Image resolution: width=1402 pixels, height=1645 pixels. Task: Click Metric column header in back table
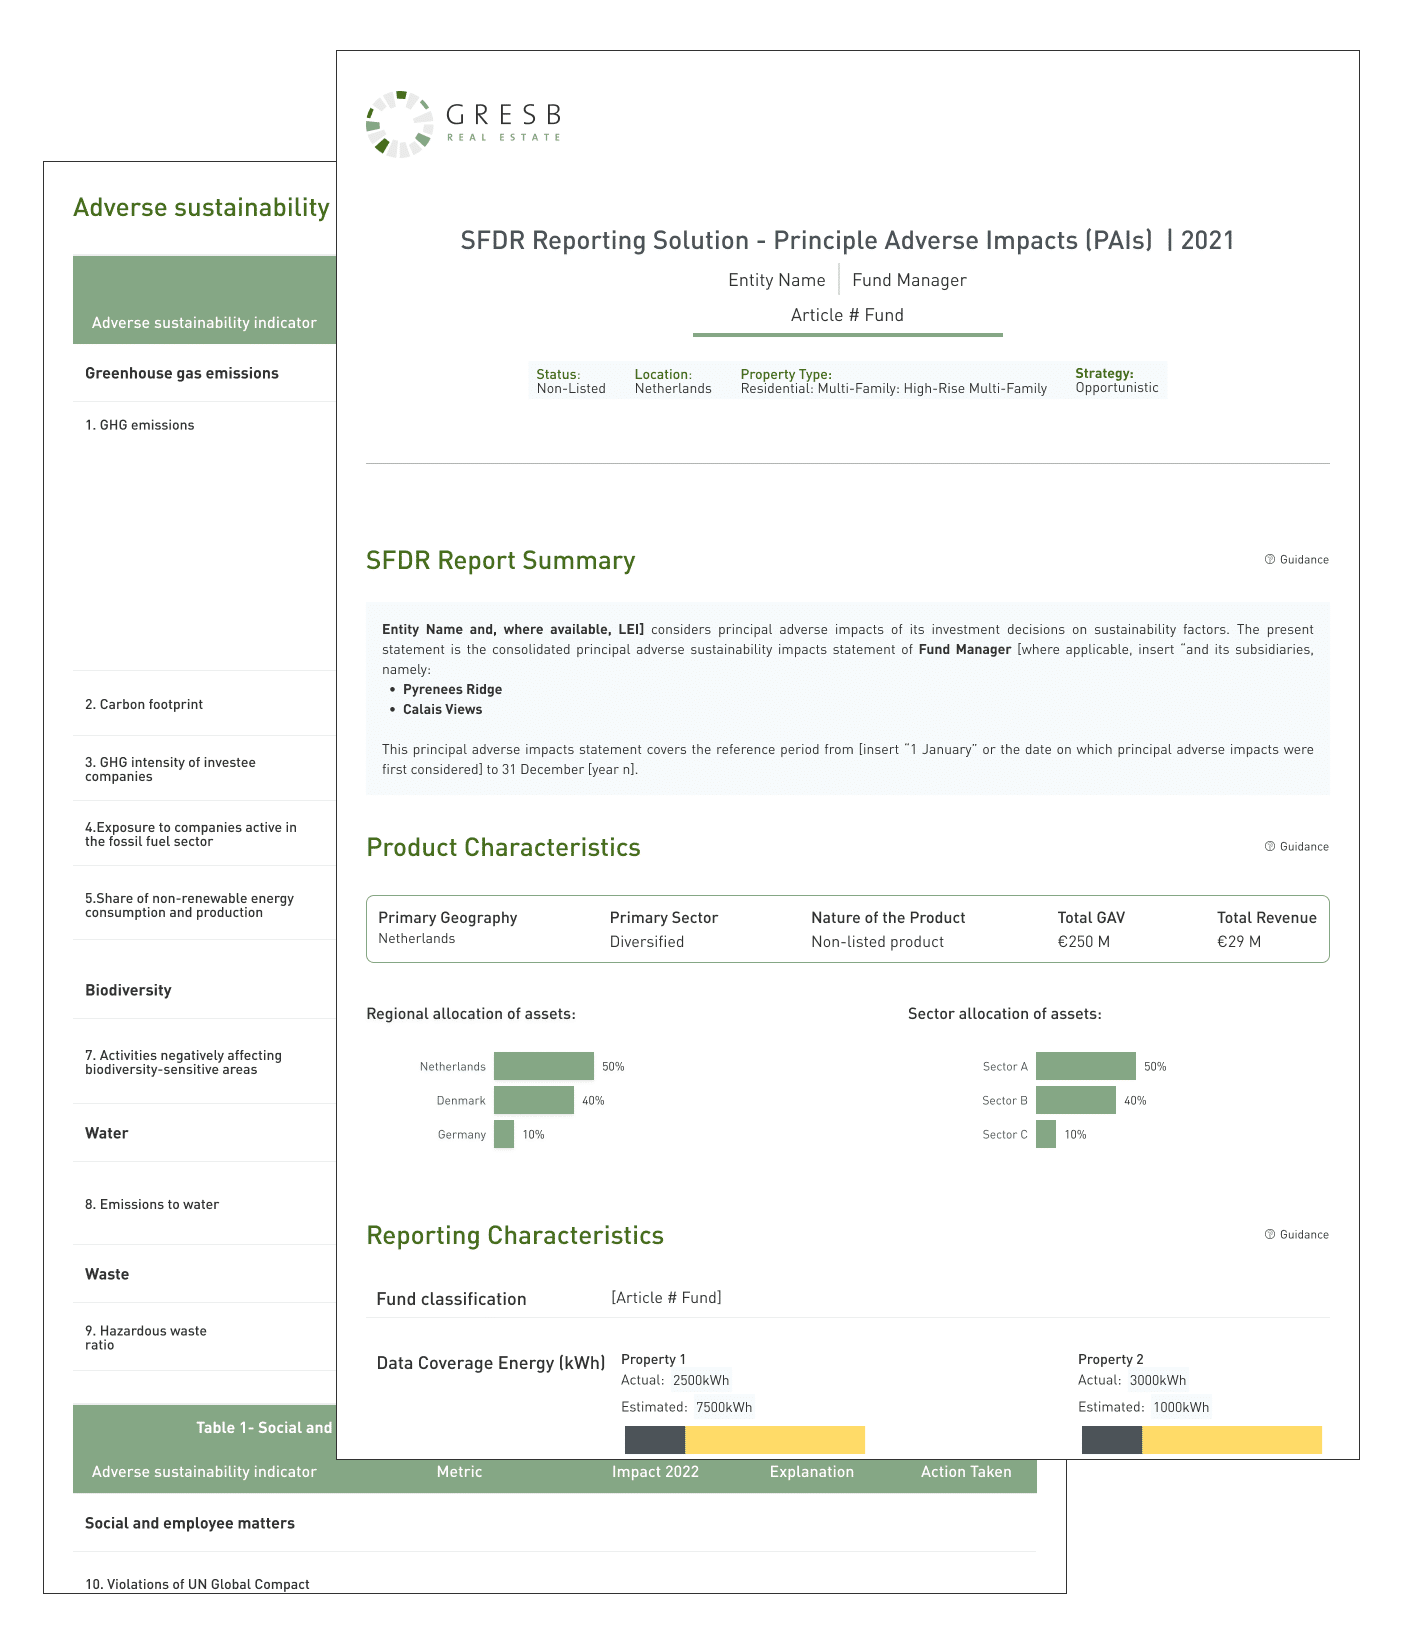pyautogui.click(x=460, y=1472)
